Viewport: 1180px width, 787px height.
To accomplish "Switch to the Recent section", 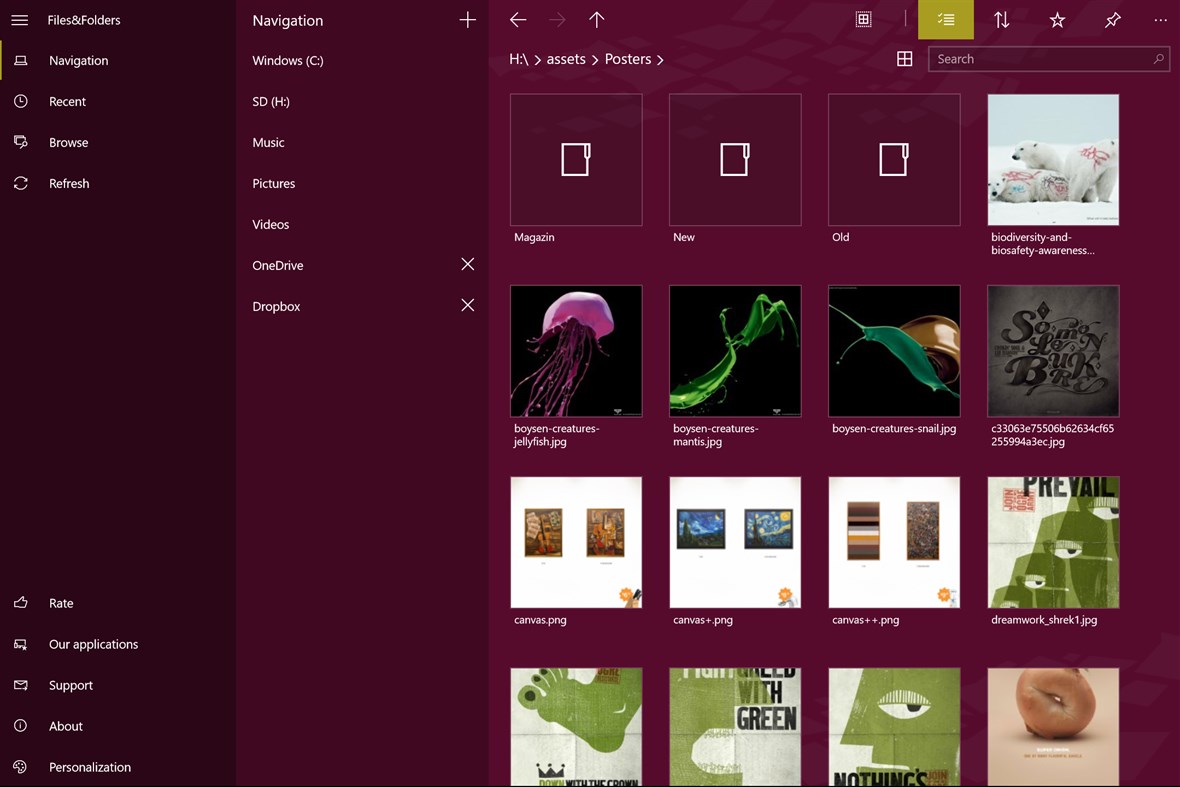I will [20, 101].
